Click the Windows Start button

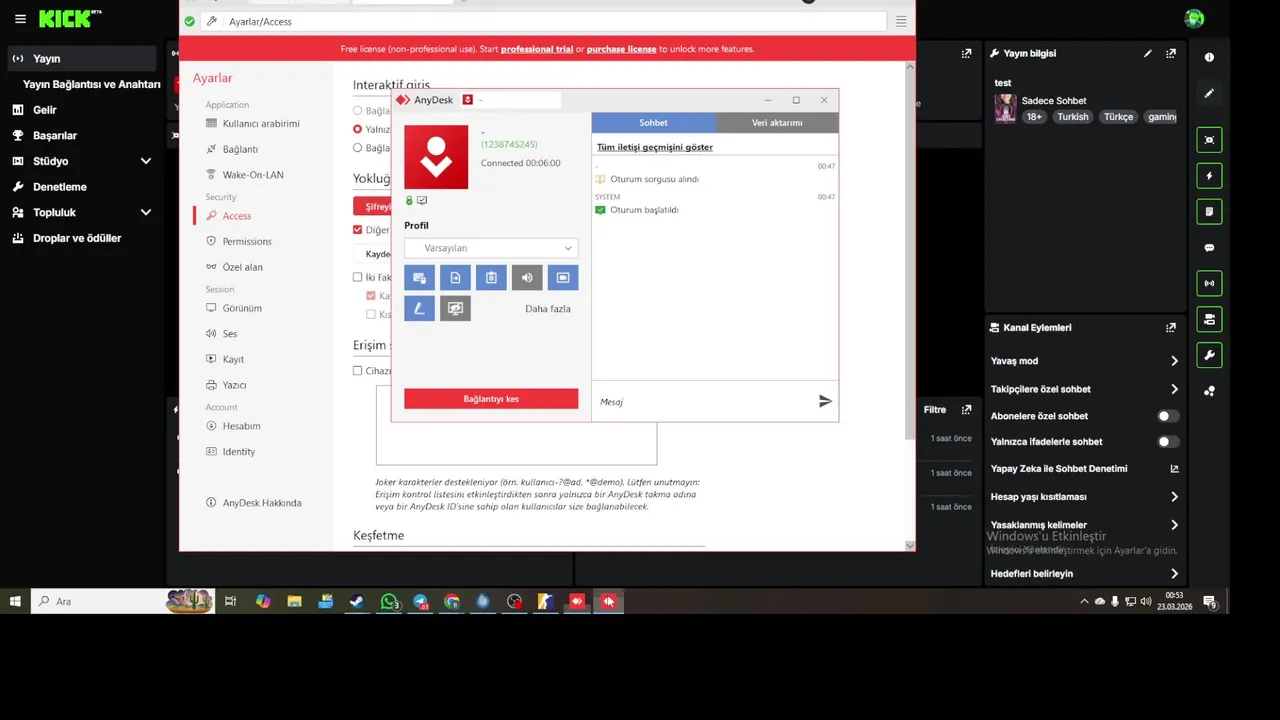click(x=15, y=601)
